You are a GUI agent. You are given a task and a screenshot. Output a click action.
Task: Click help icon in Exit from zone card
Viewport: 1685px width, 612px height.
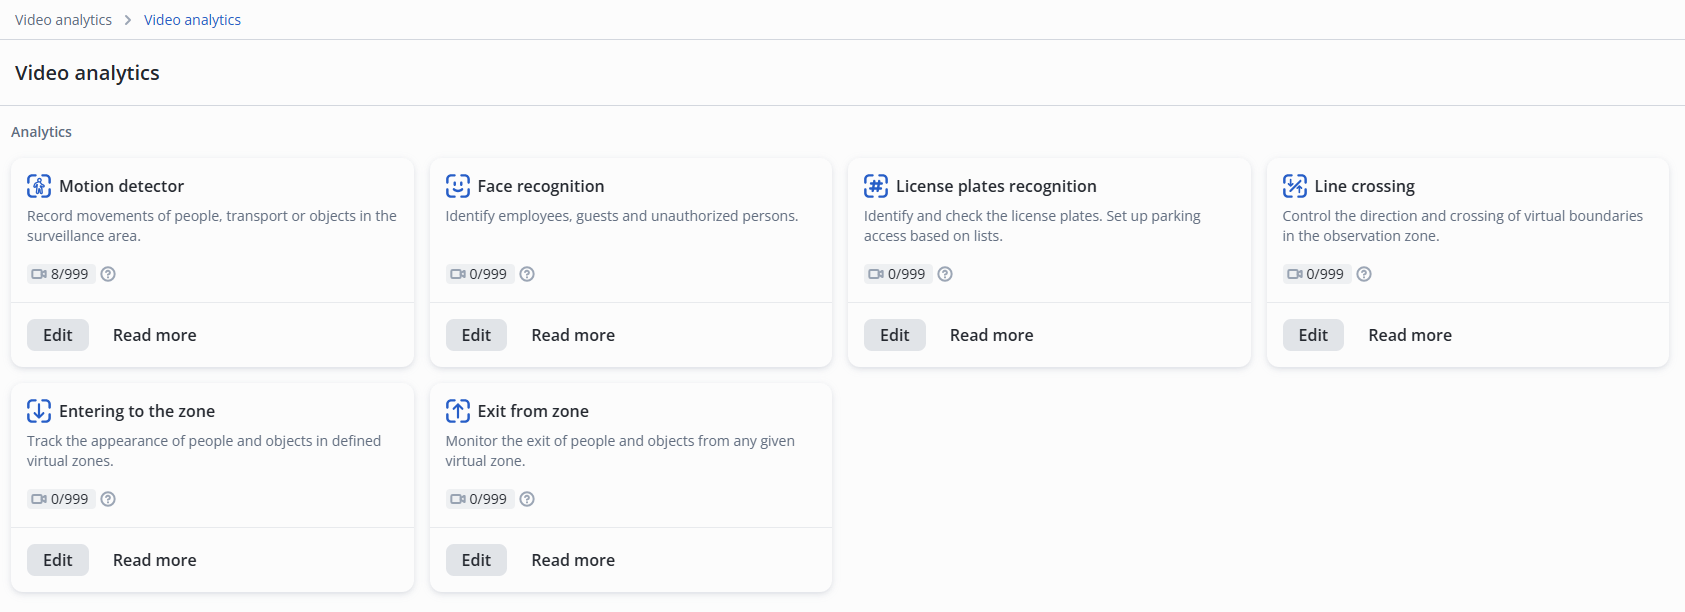(x=527, y=499)
